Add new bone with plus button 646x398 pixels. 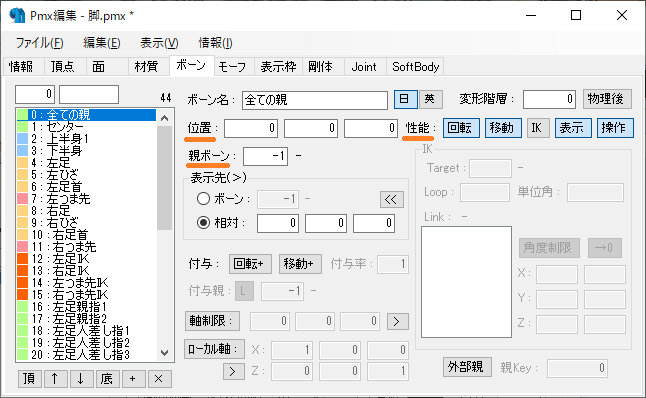pyautogui.click(x=133, y=379)
